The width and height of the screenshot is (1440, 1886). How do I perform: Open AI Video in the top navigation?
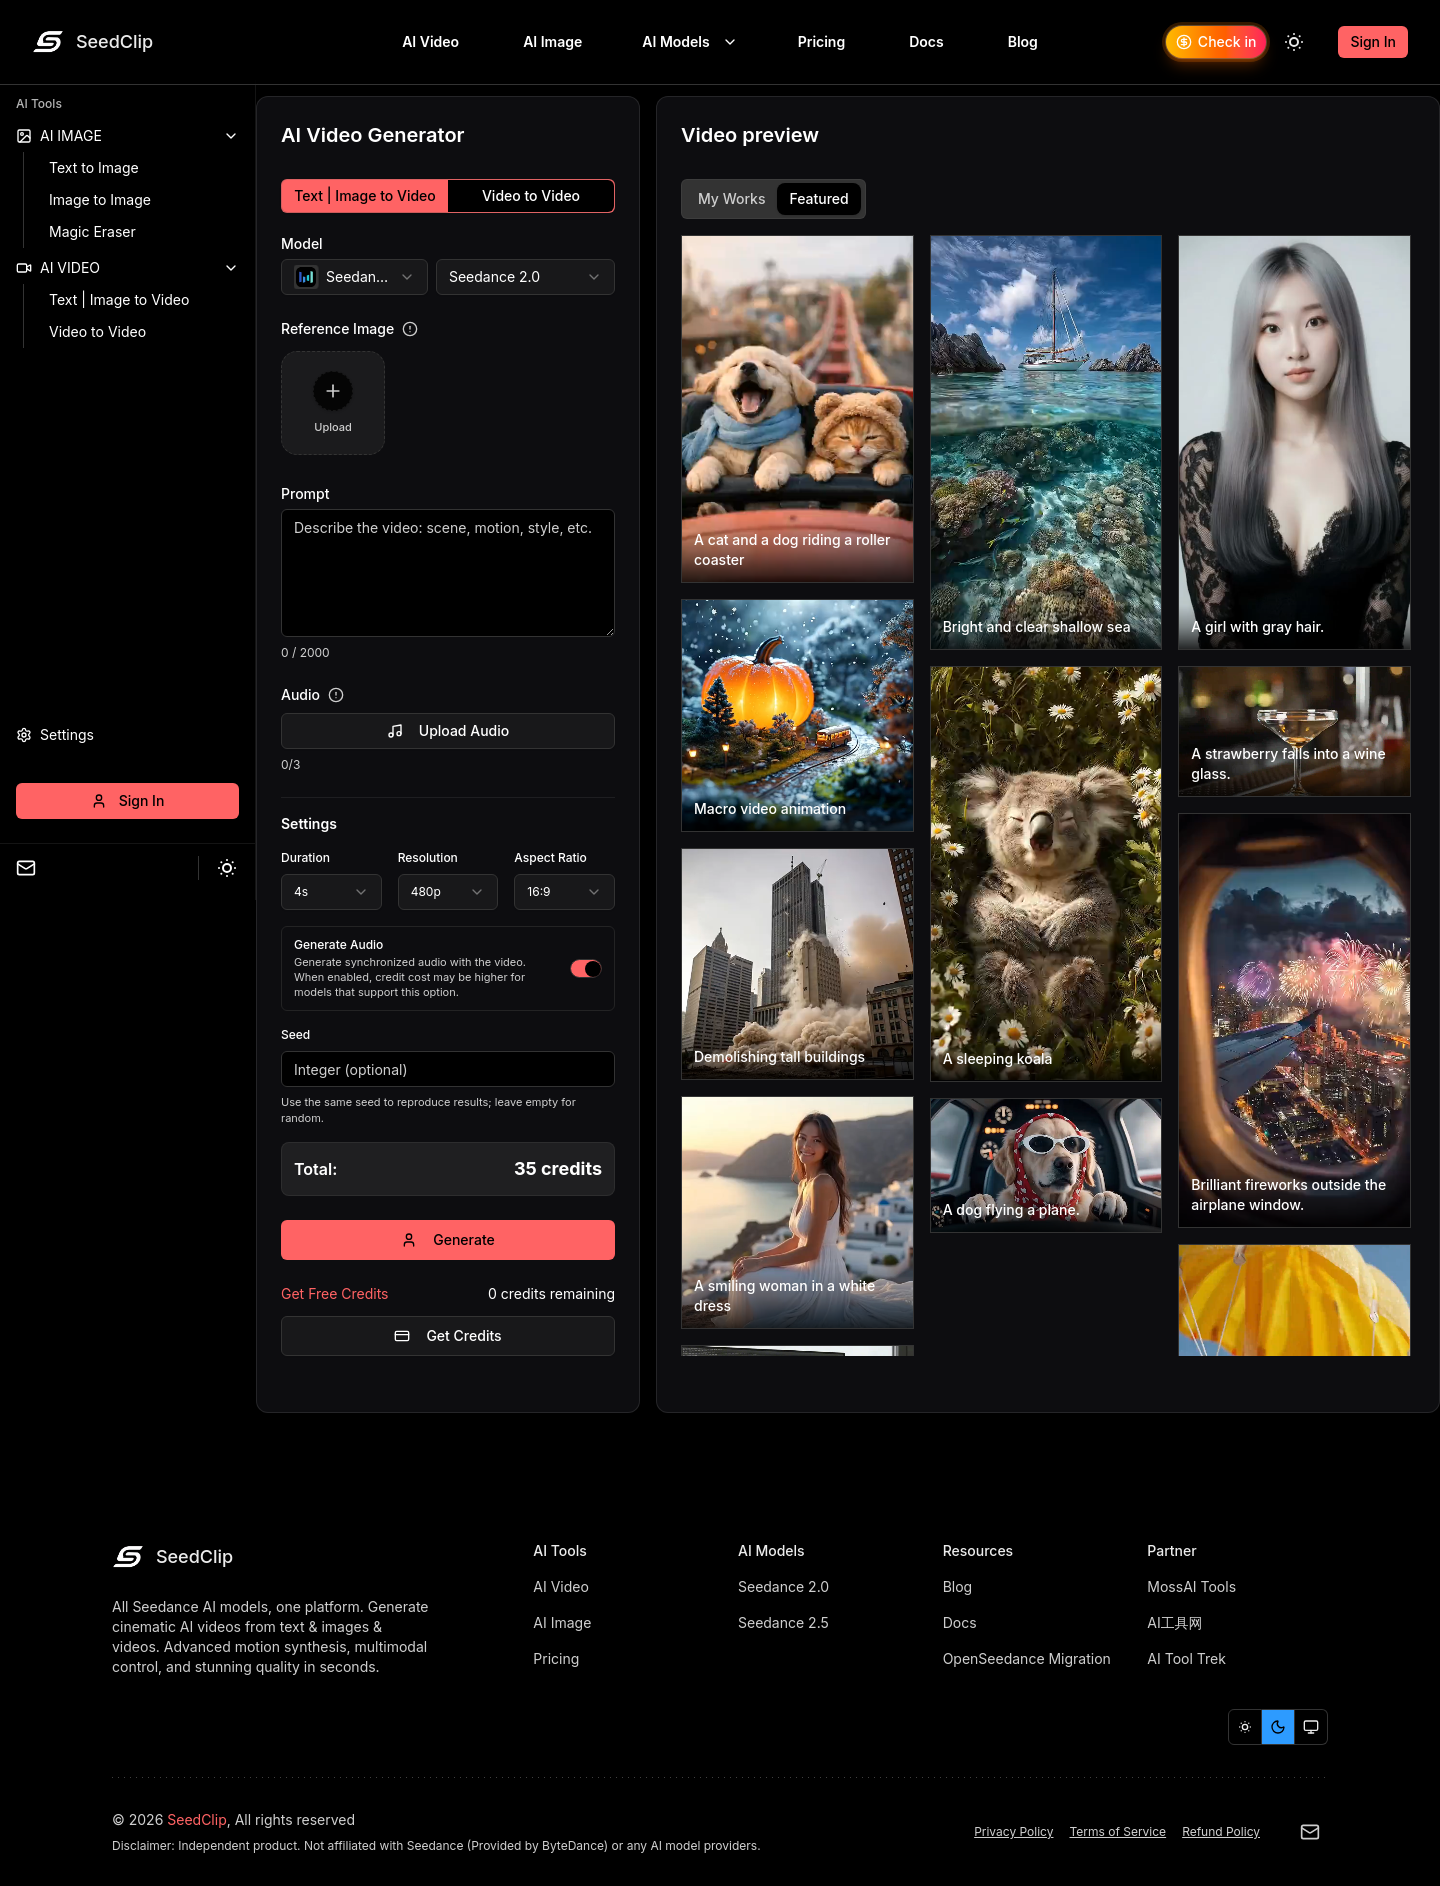[431, 42]
